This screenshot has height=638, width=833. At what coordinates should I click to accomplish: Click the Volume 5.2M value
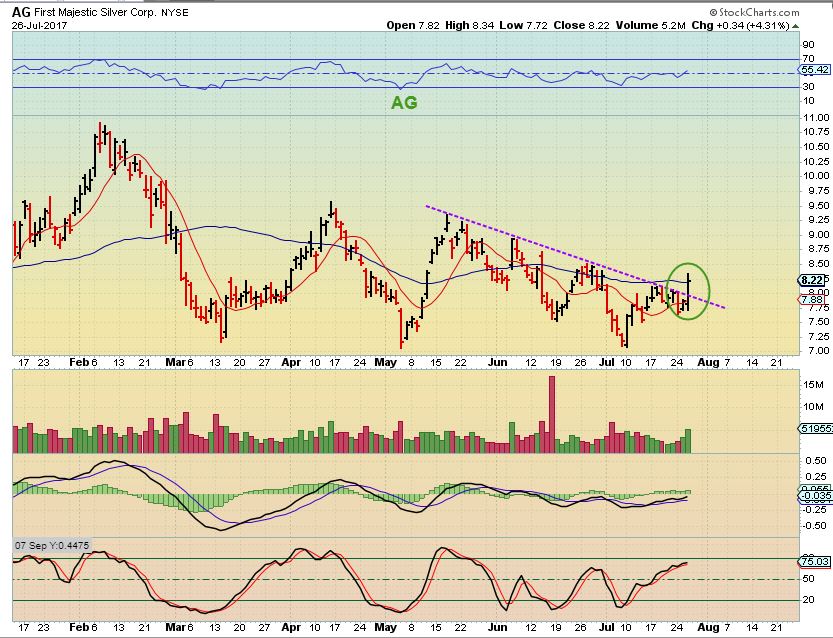pyautogui.click(x=650, y=25)
